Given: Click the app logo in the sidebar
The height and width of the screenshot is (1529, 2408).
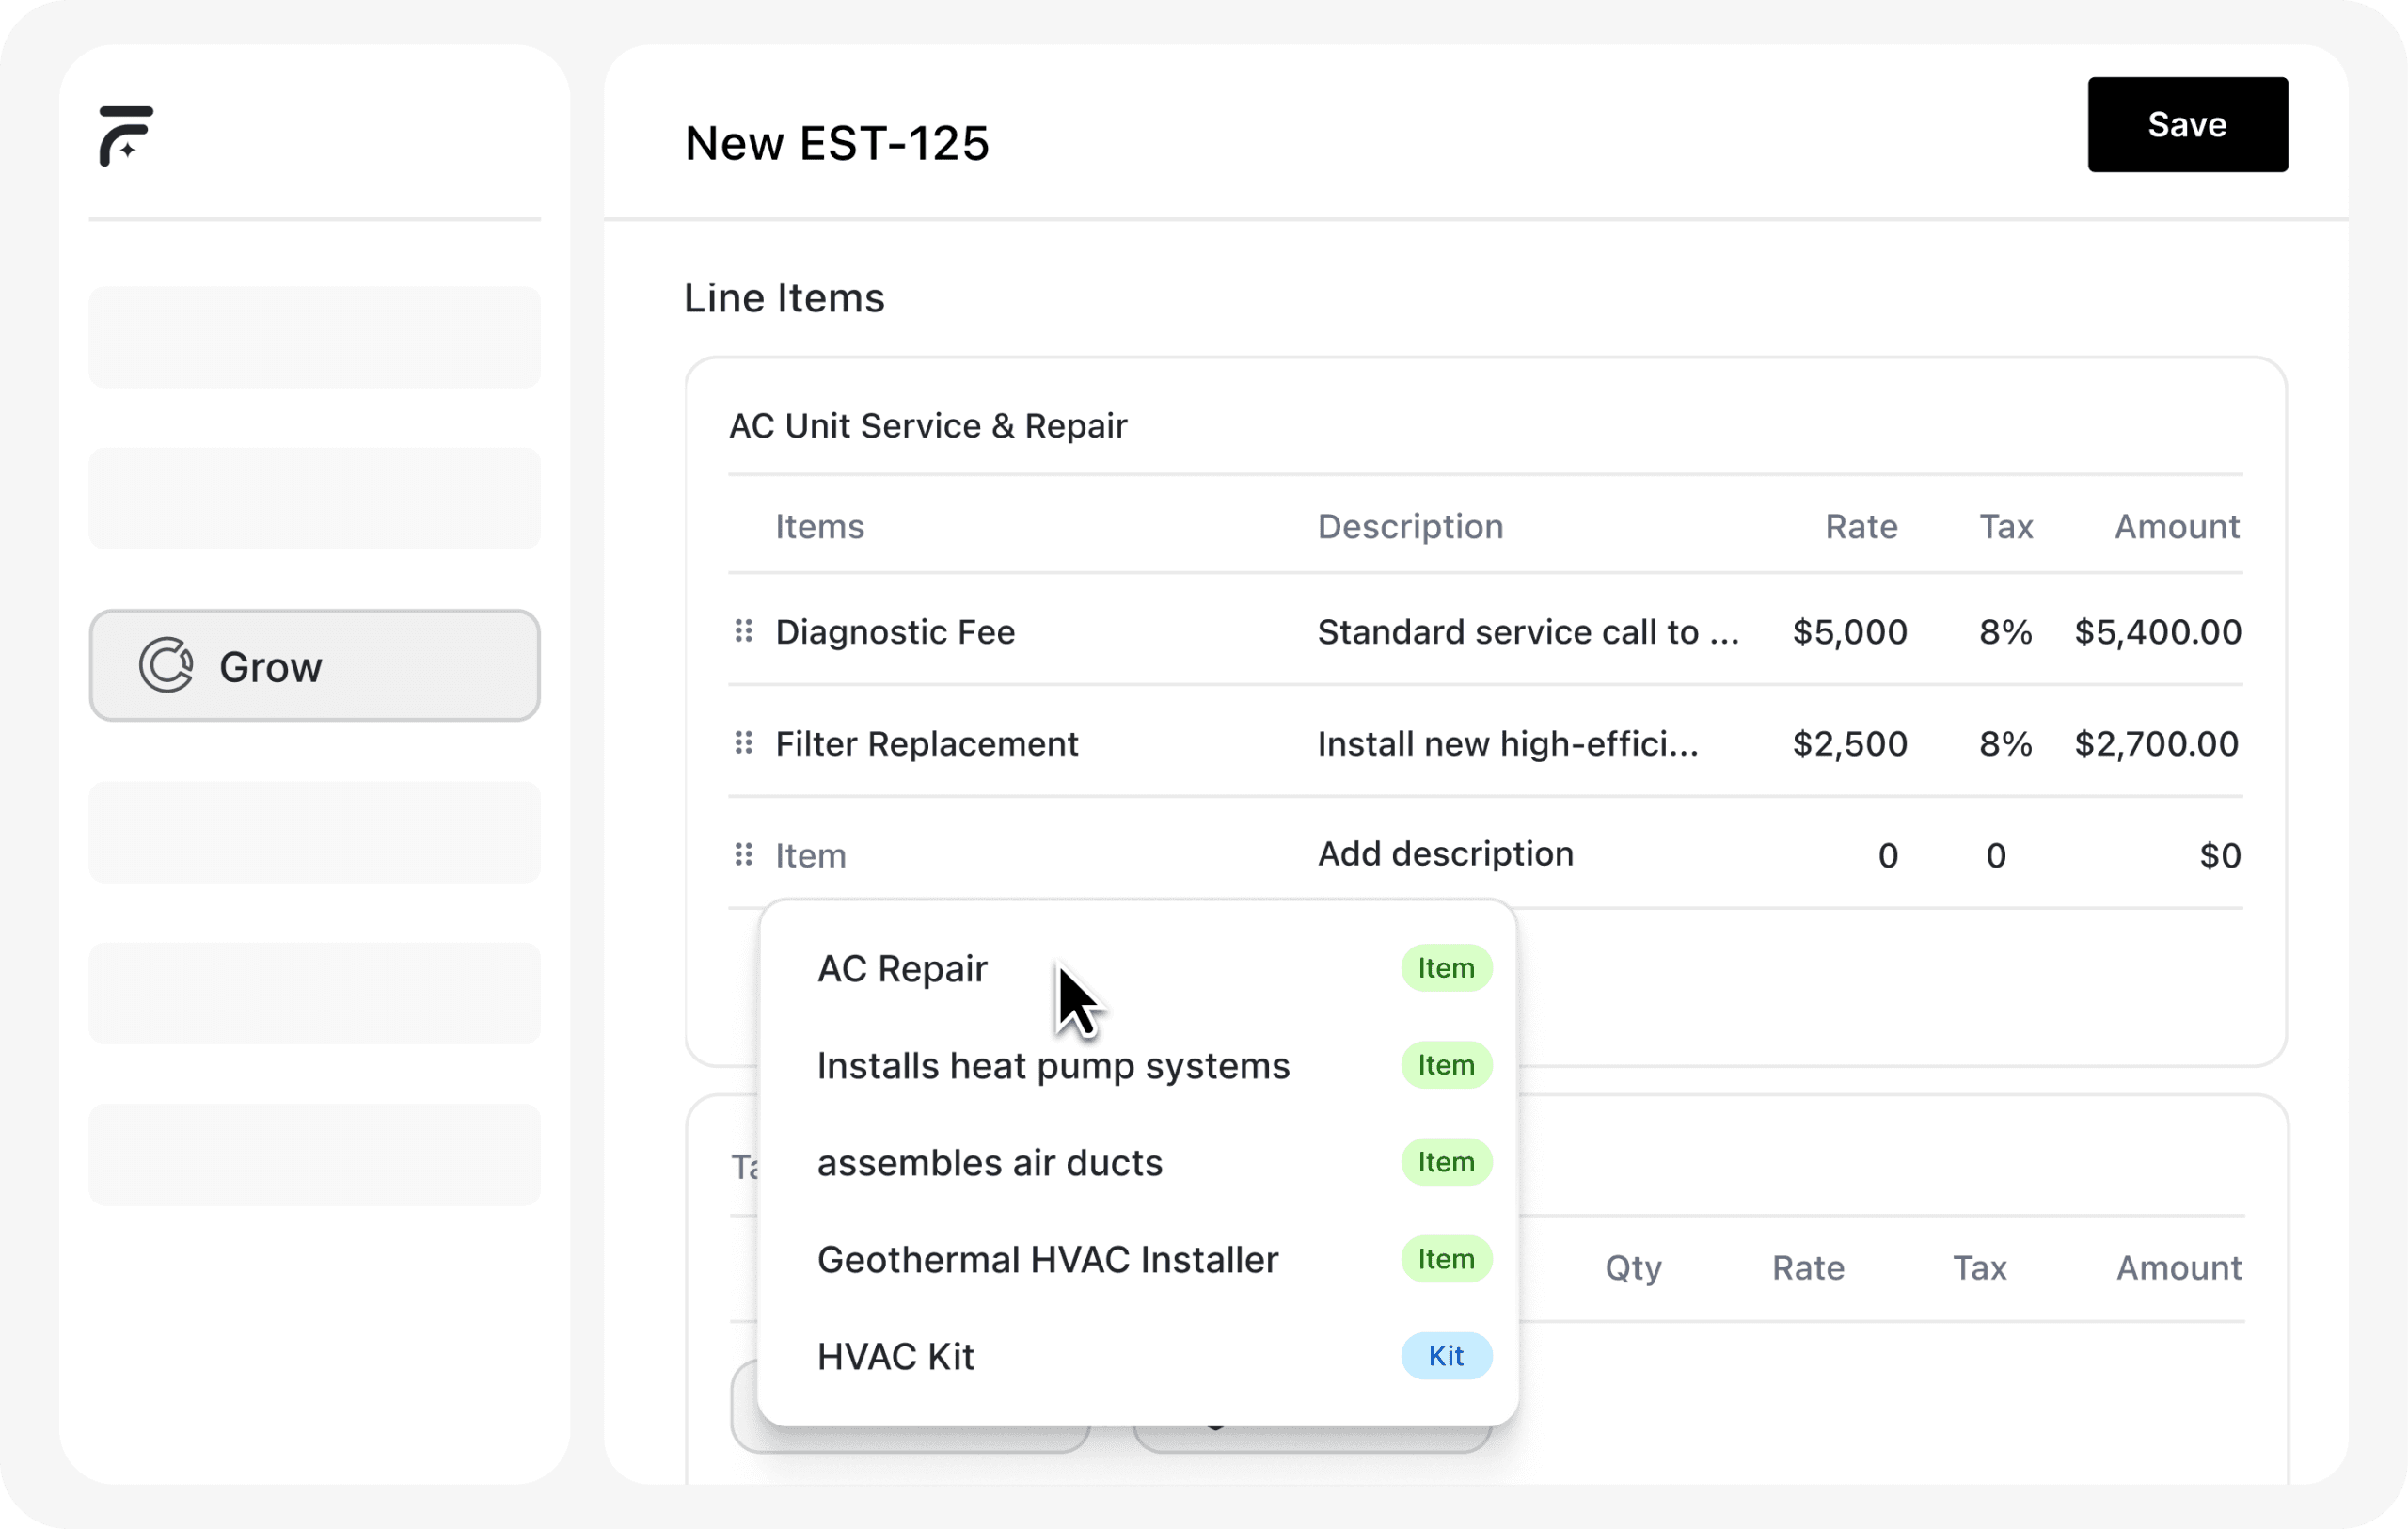Looking at the screenshot, I should click(126, 135).
